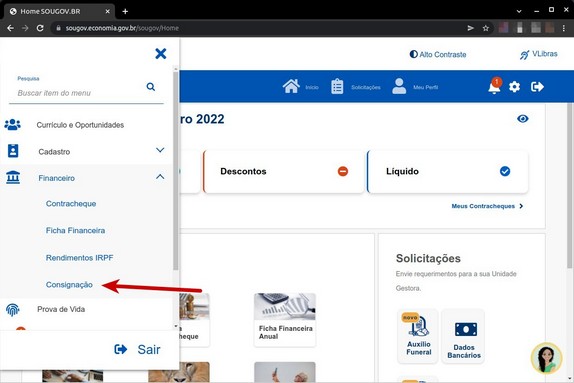Open the Descontos card

[283, 171]
